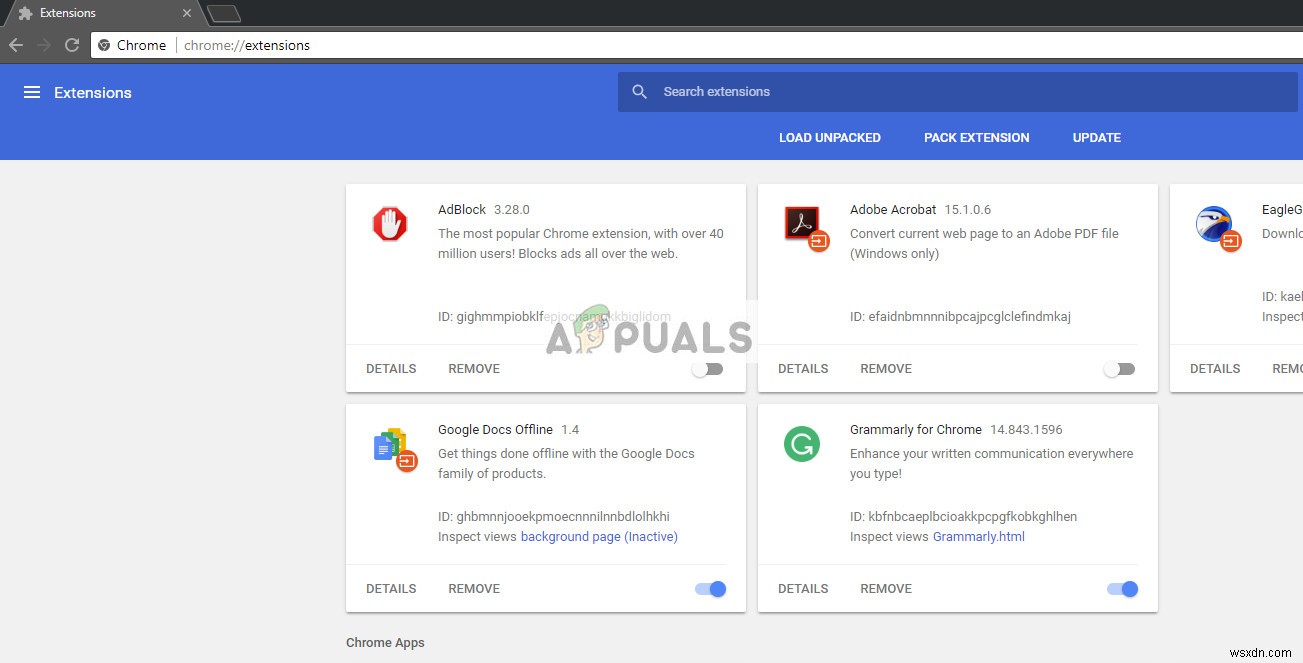Open DETAILS for Grammarly for Chrome
This screenshot has height=663, width=1303.
click(x=803, y=589)
